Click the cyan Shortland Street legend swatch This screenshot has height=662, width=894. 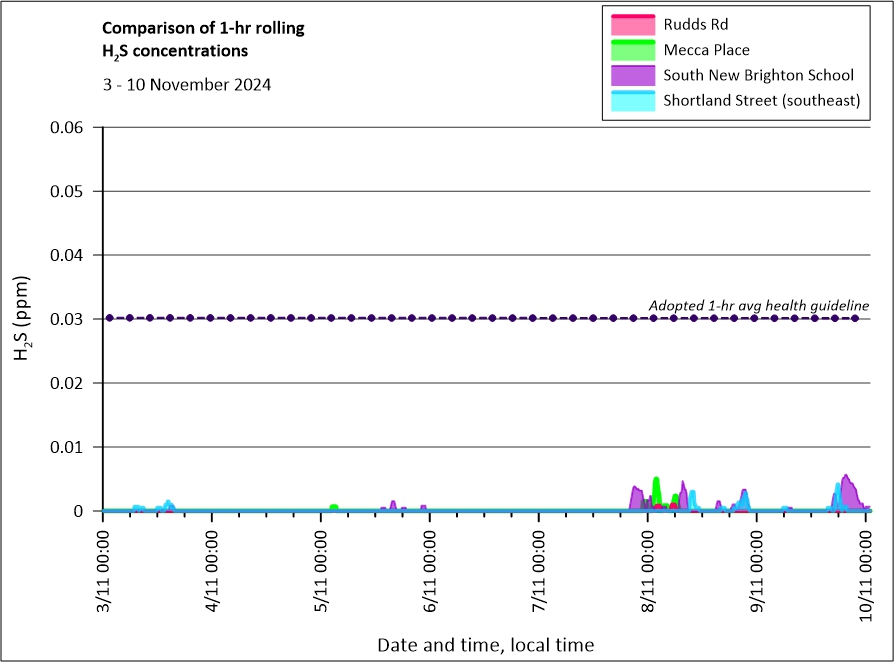click(x=630, y=101)
